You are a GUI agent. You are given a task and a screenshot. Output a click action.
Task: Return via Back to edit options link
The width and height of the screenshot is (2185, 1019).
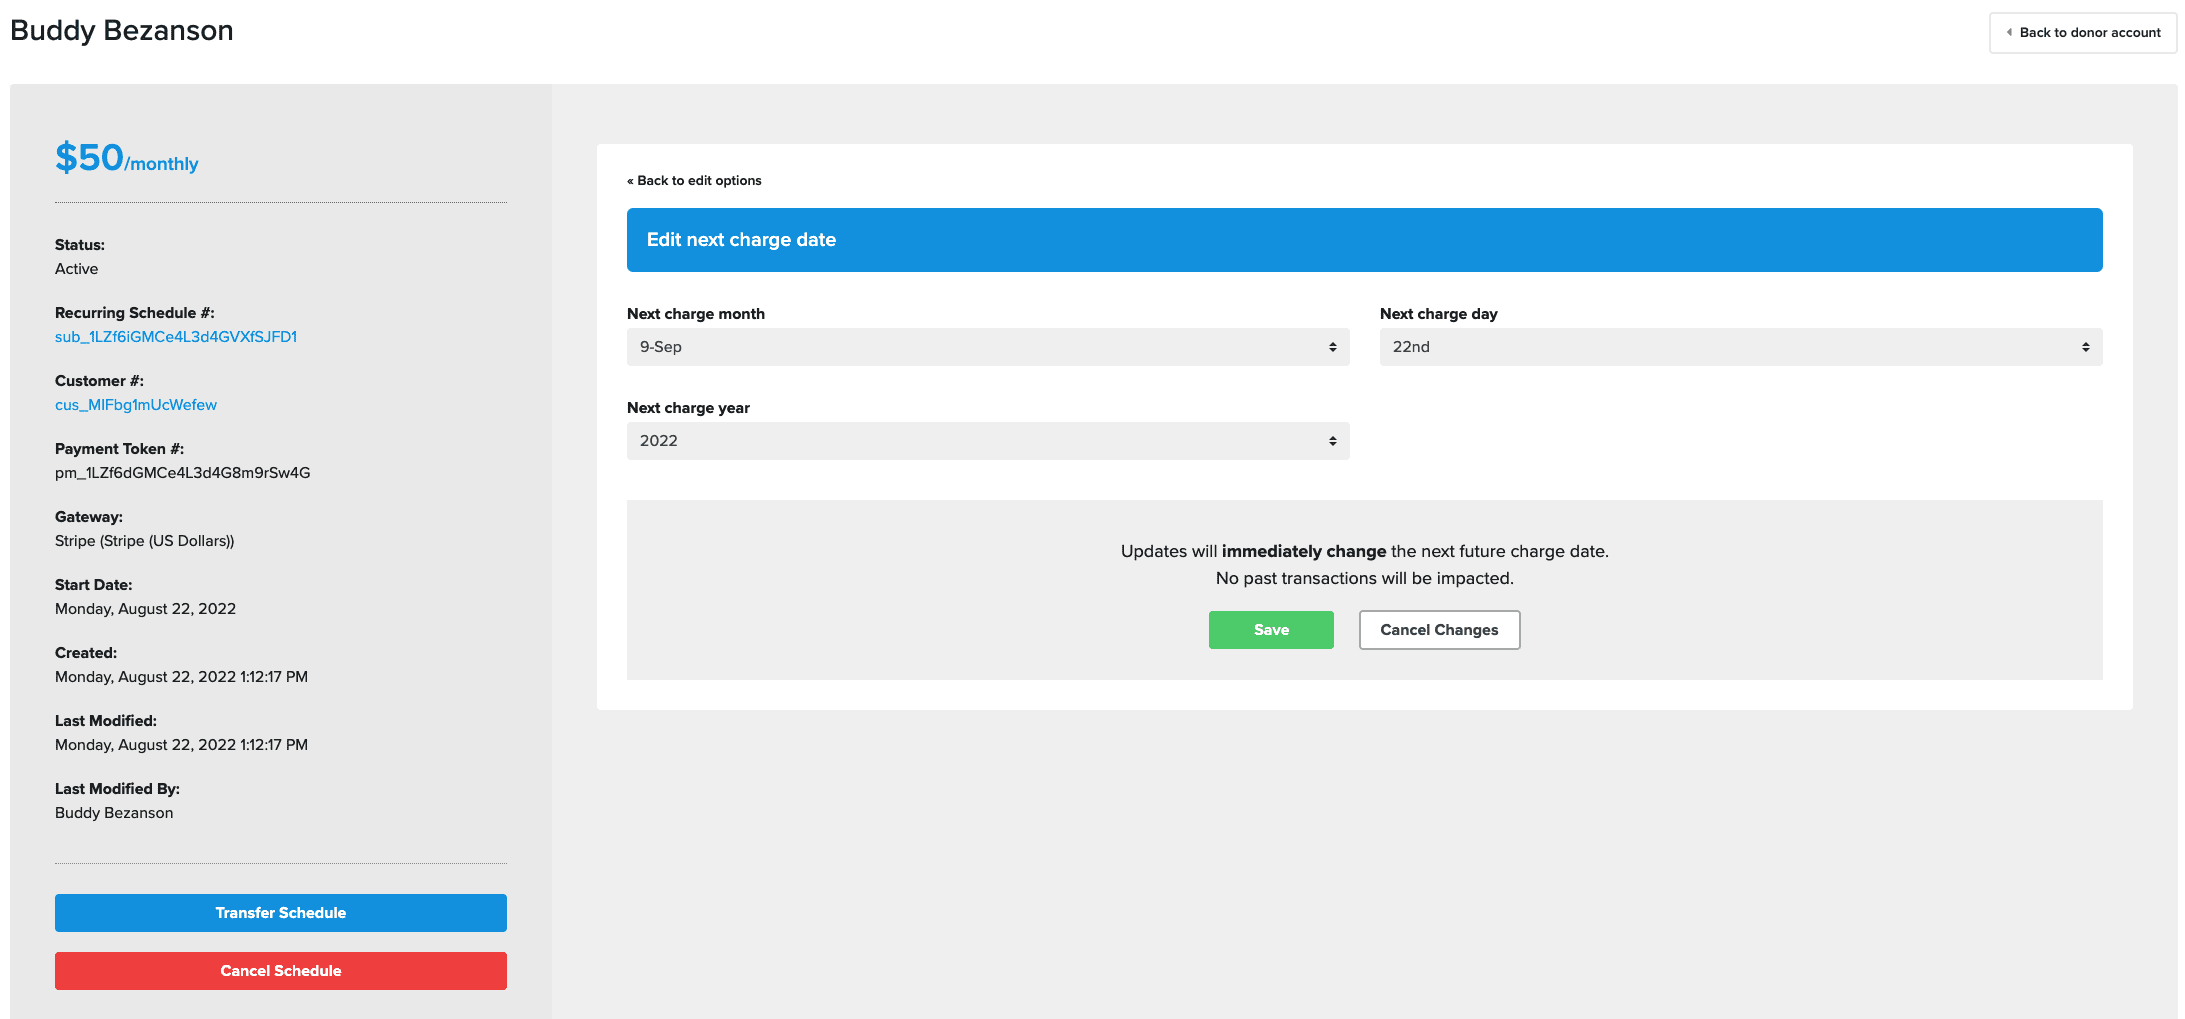[695, 181]
